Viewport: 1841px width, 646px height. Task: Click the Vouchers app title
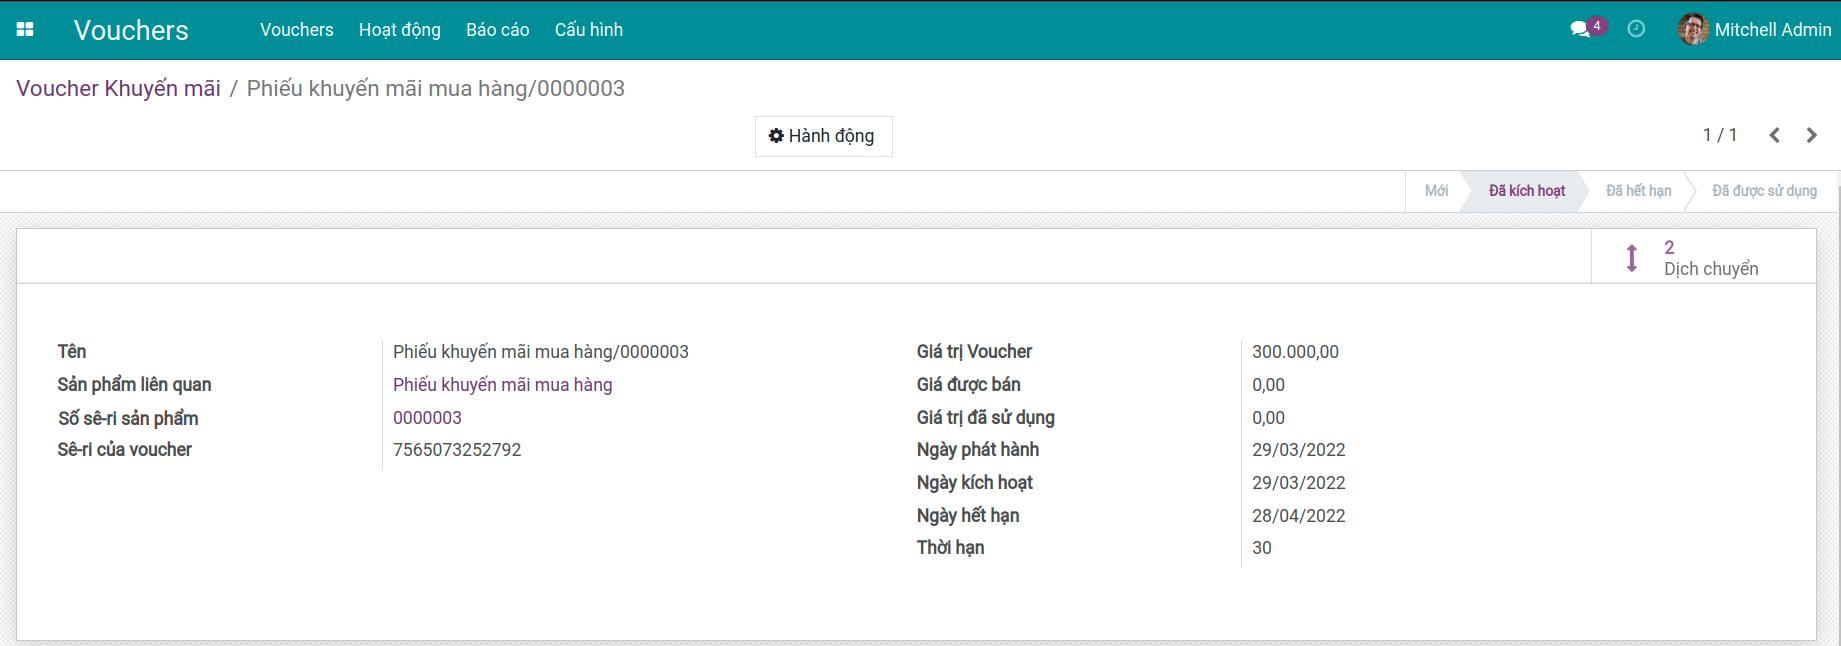(x=131, y=30)
